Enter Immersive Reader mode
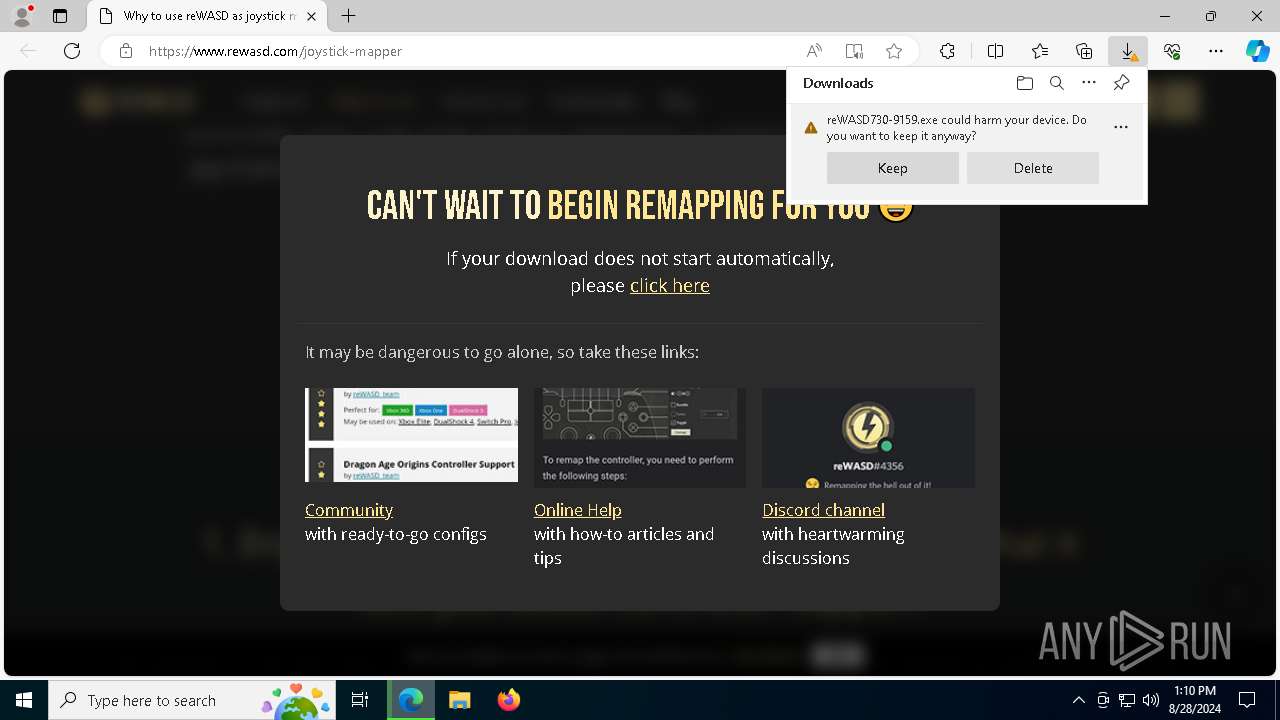 pos(854,51)
